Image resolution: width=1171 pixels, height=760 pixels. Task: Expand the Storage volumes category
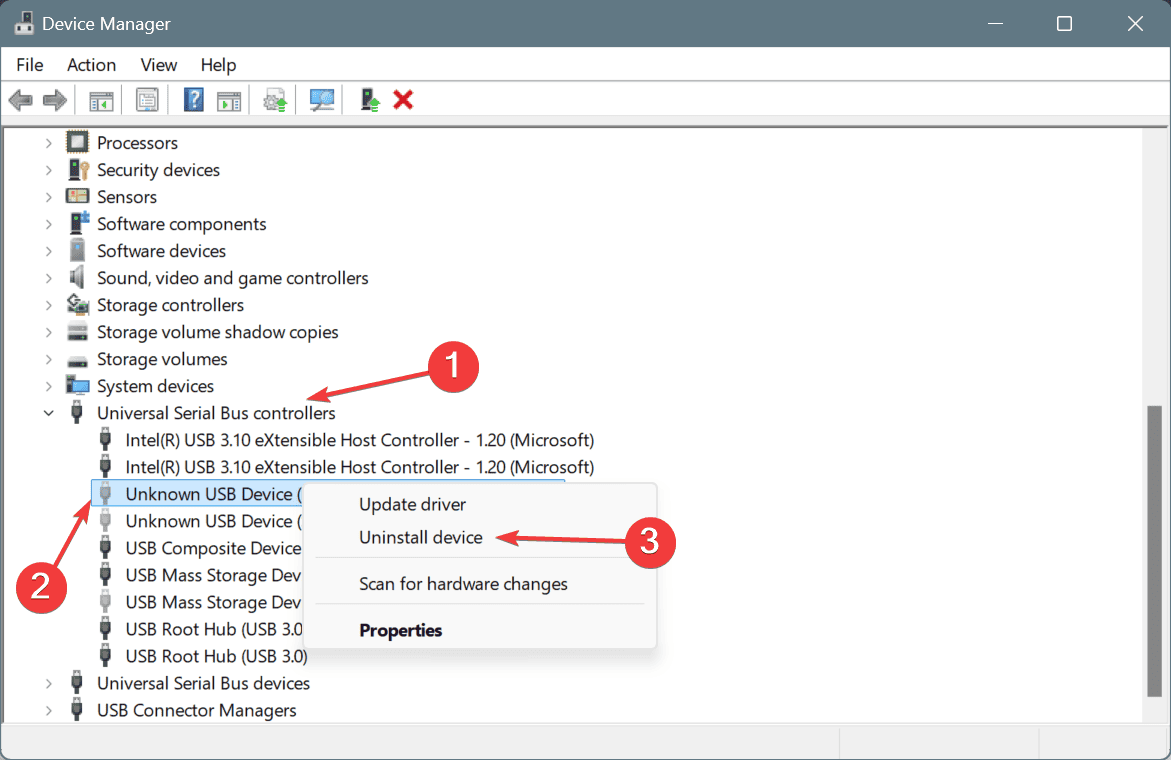[49, 359]
